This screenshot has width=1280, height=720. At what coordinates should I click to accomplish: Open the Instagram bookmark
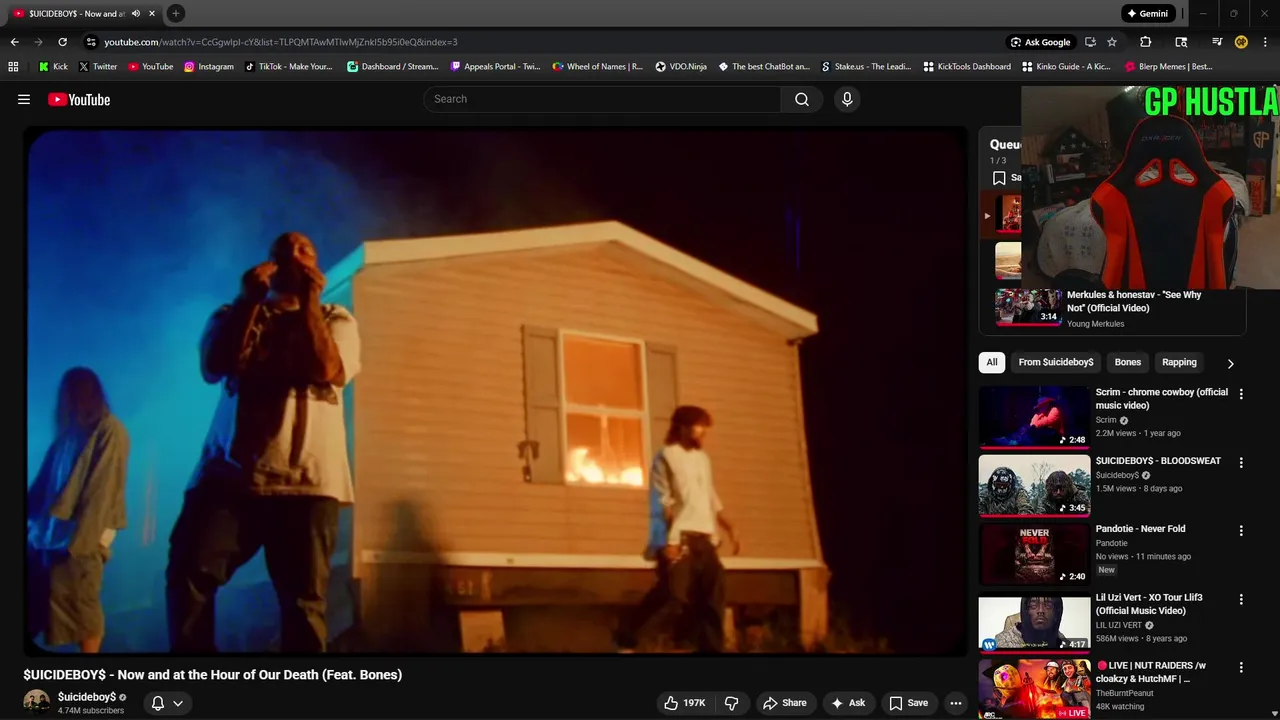[x=208, y=67]
